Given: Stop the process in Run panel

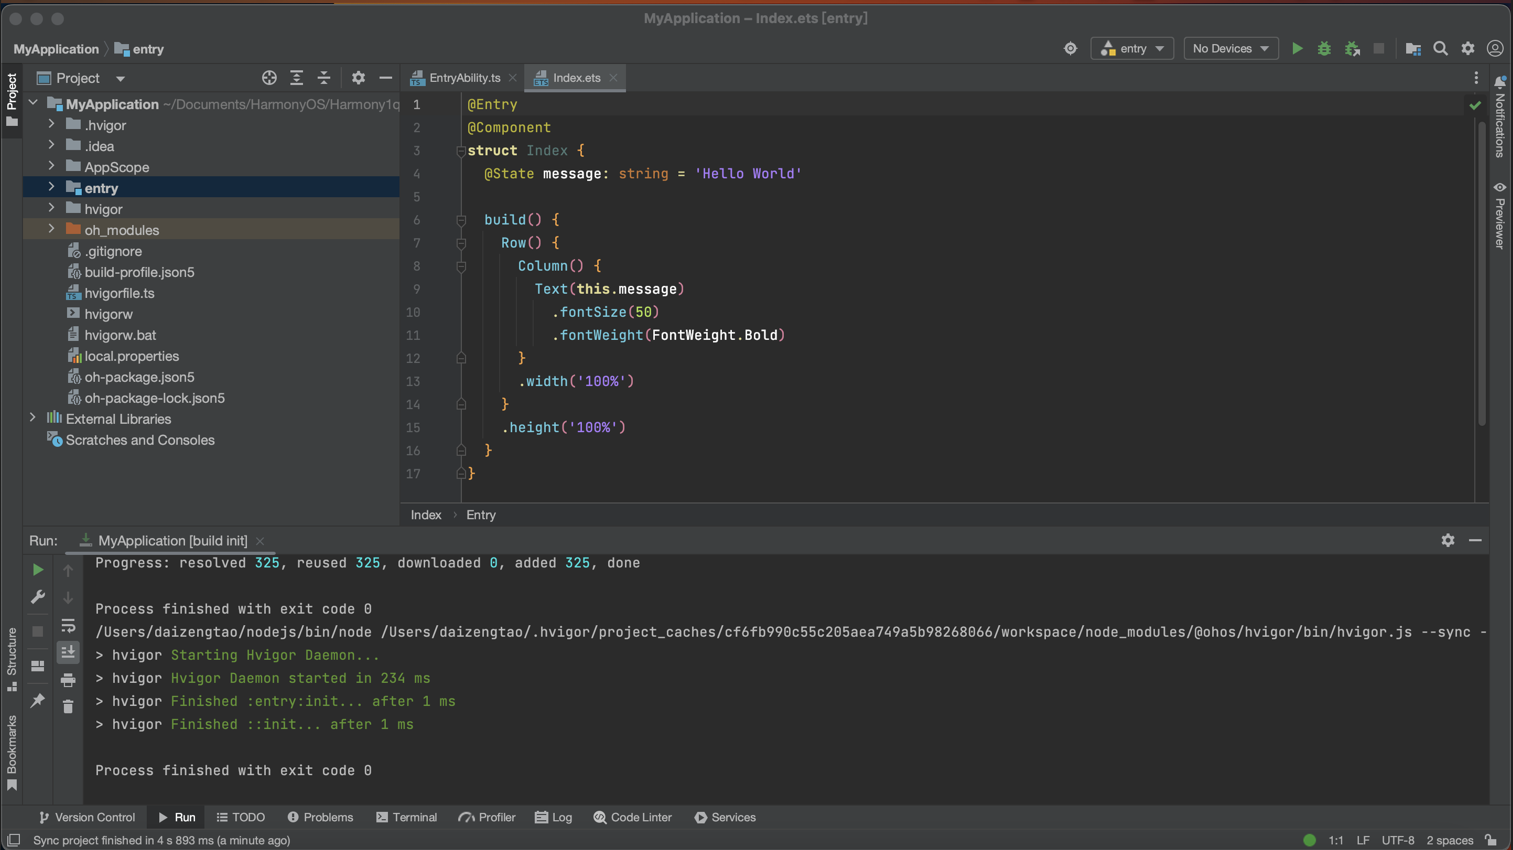Looking at the screenshot, I should tap(38, 631).
